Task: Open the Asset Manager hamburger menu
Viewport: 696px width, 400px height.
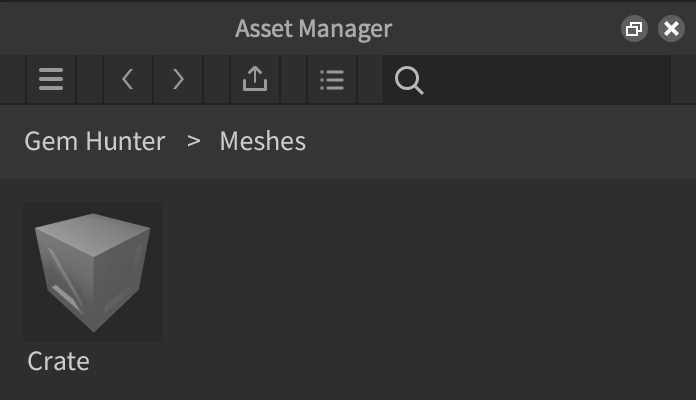Action: pos(51,80)
